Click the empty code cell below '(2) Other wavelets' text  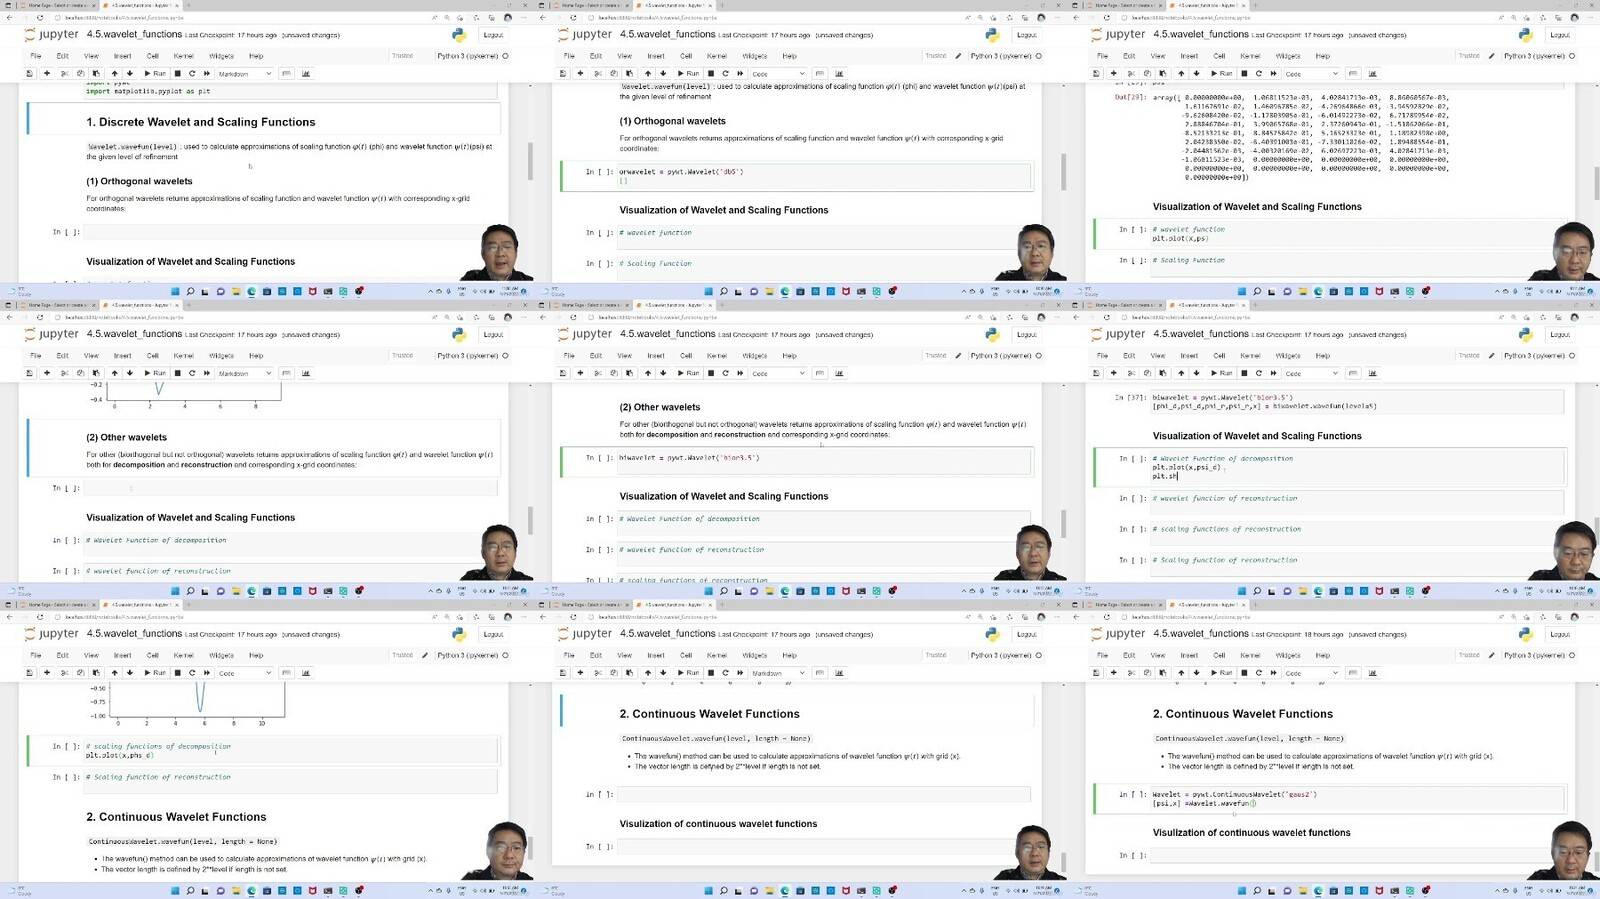(290, 488)
